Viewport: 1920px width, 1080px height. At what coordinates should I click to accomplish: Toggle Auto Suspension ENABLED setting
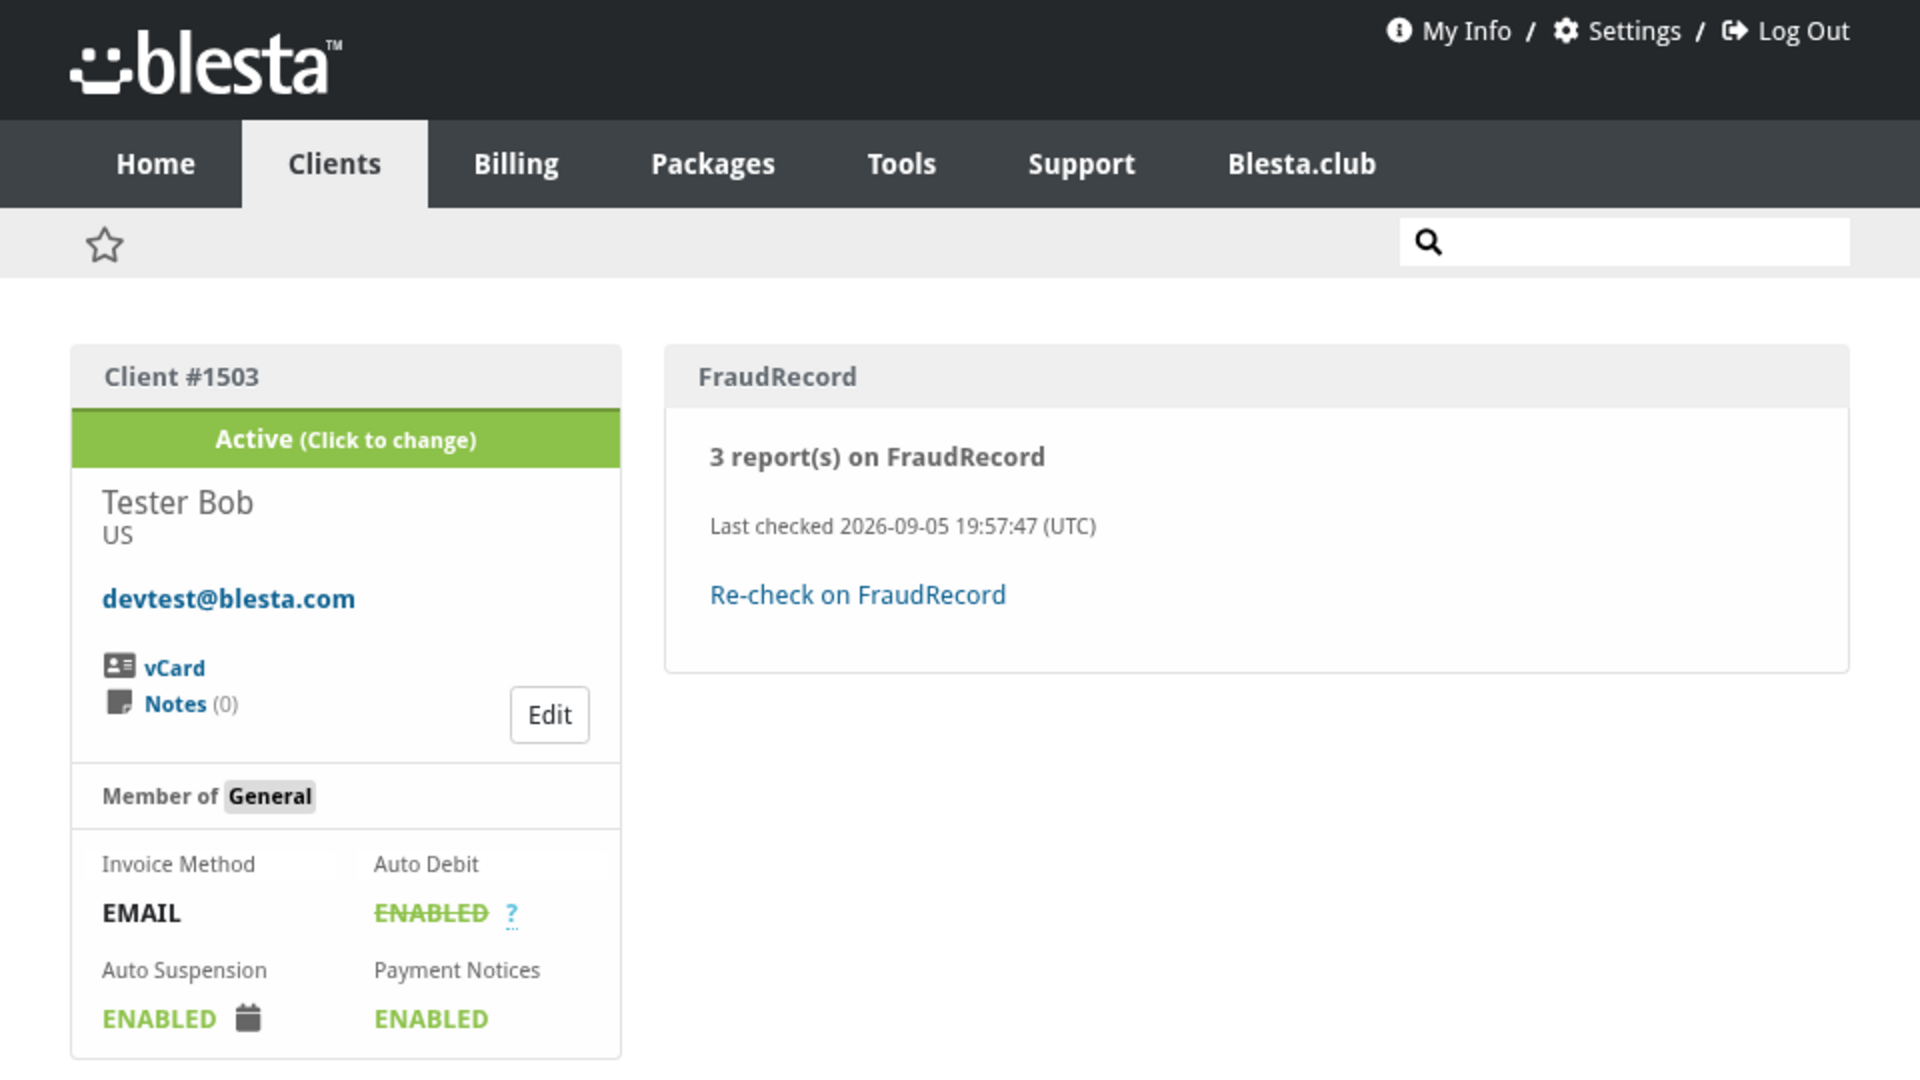(159, 1019)
